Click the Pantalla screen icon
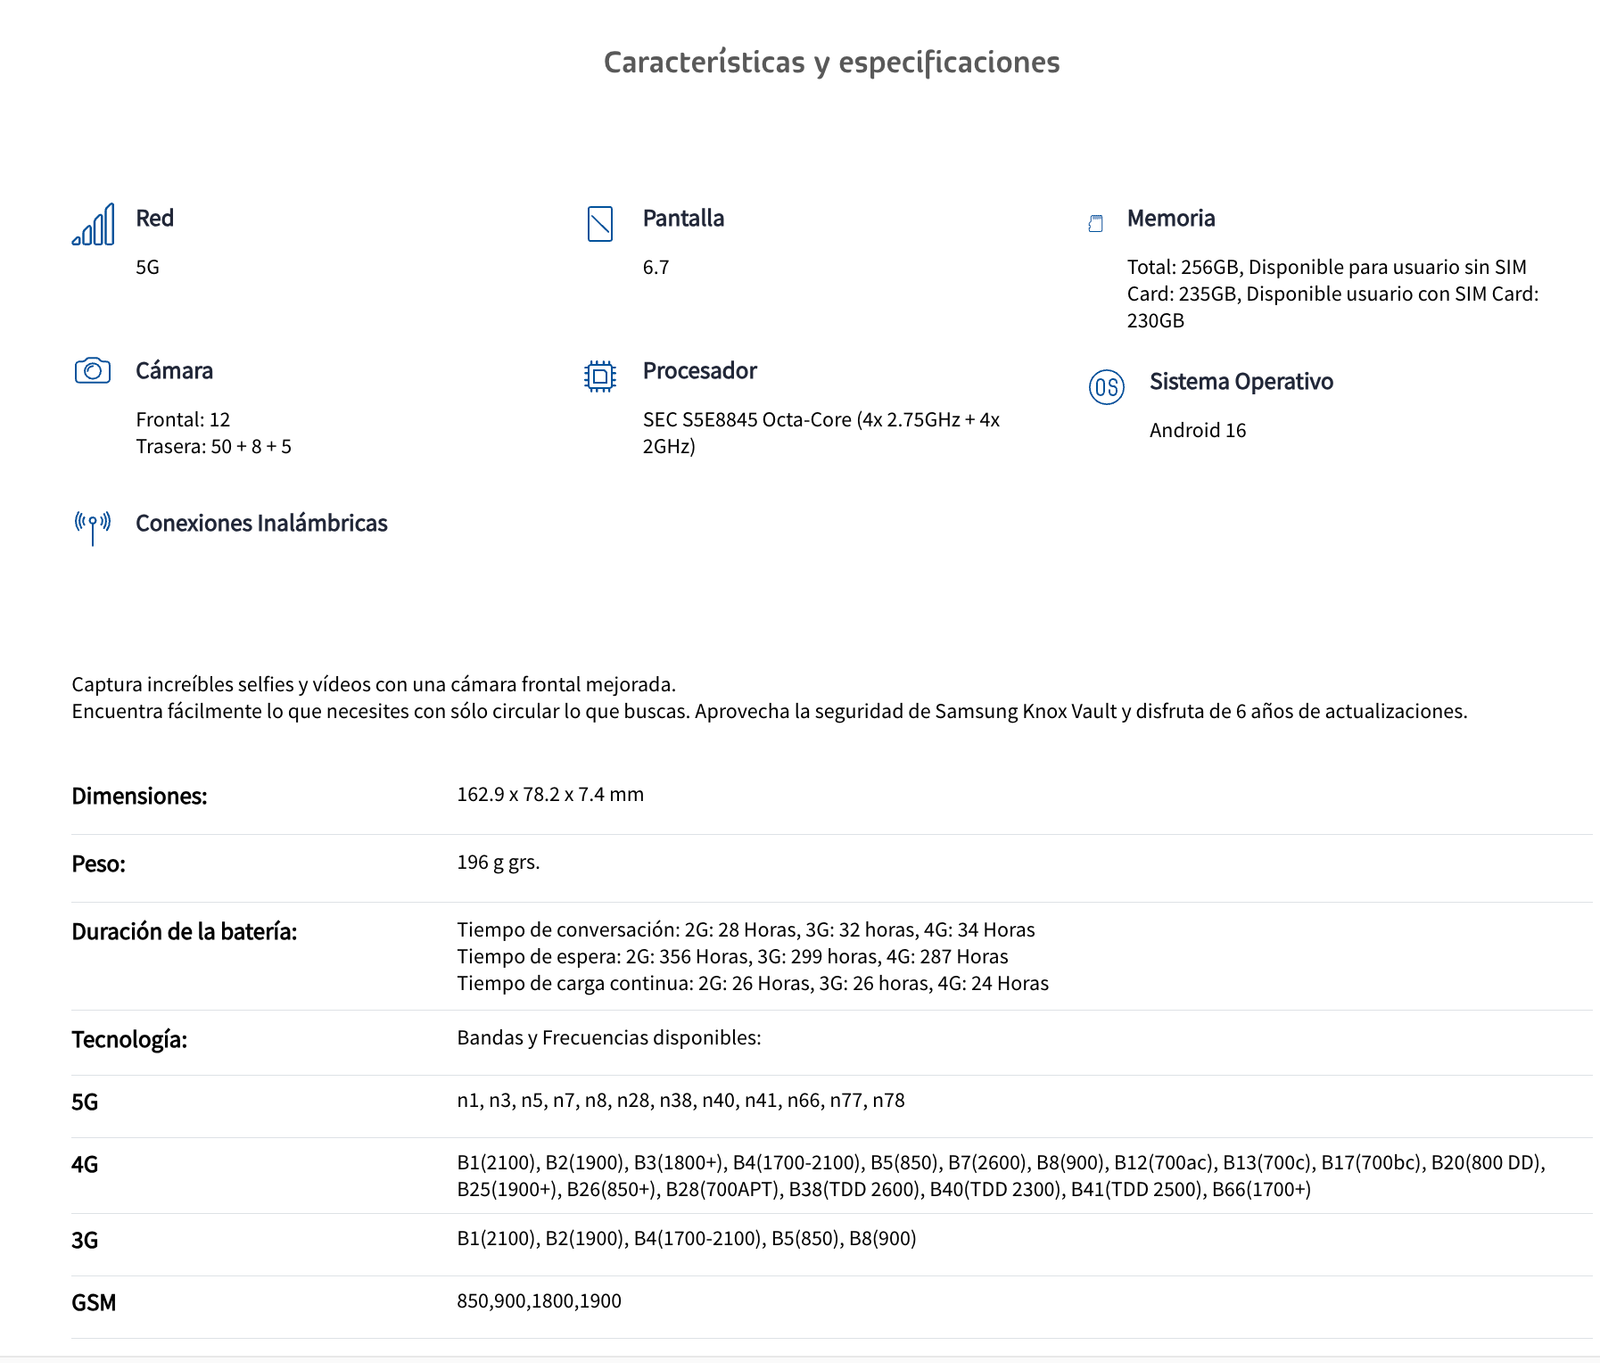1600x1363 pixels. 600,224
